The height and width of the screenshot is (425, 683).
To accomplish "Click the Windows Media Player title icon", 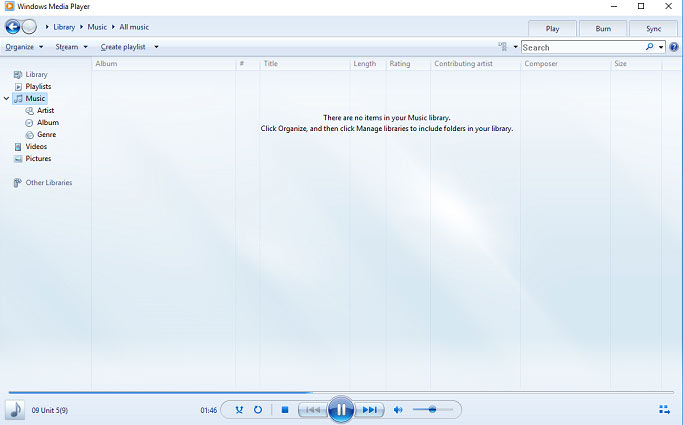I will coord(9,6).
